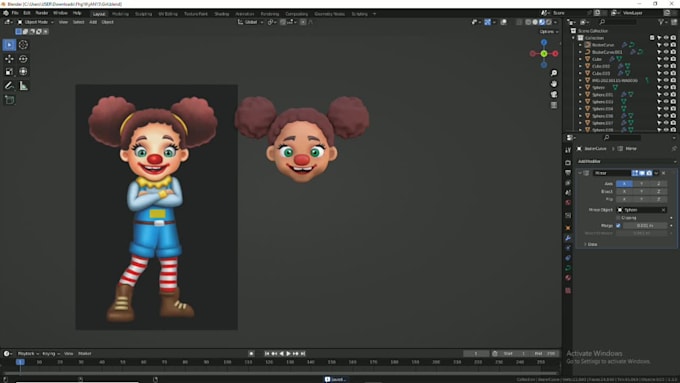
Task: Select the Move tool
Action: [x=9, y=59]
